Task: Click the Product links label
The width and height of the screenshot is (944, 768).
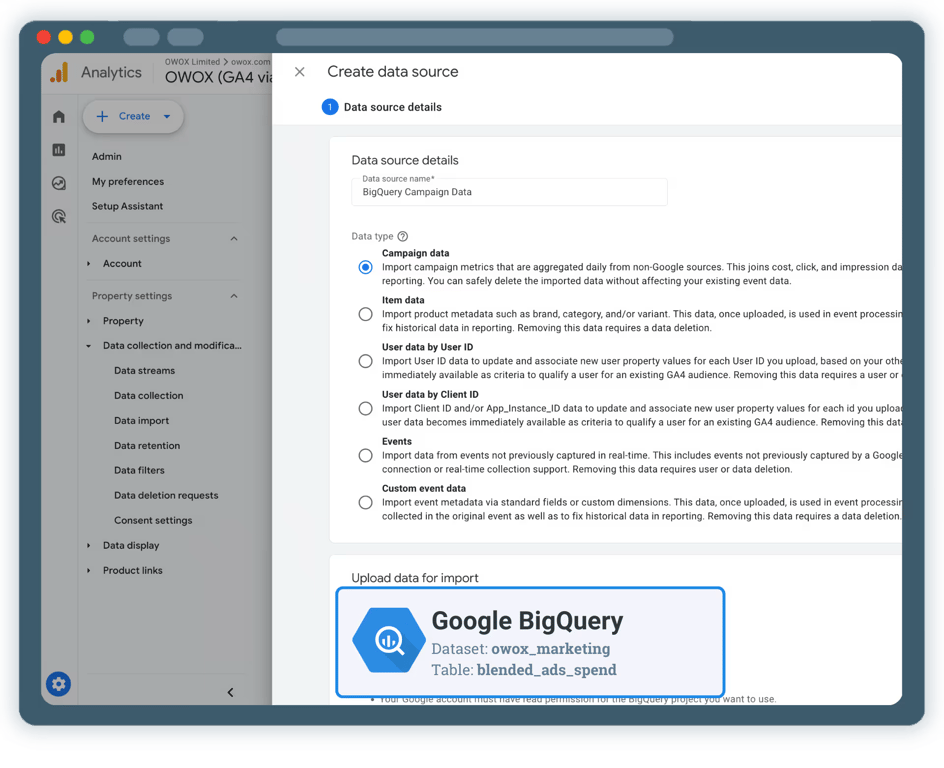Action: click(x=132, y=571)
